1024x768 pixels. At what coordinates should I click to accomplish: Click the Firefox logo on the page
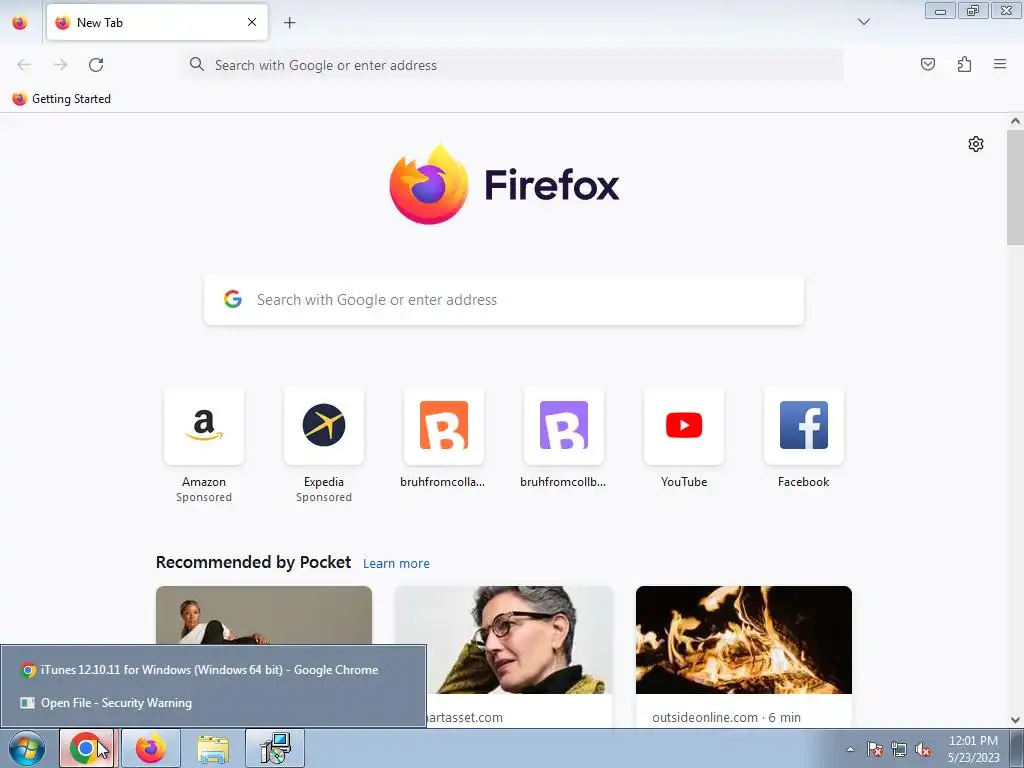click(x=504, y=185)
